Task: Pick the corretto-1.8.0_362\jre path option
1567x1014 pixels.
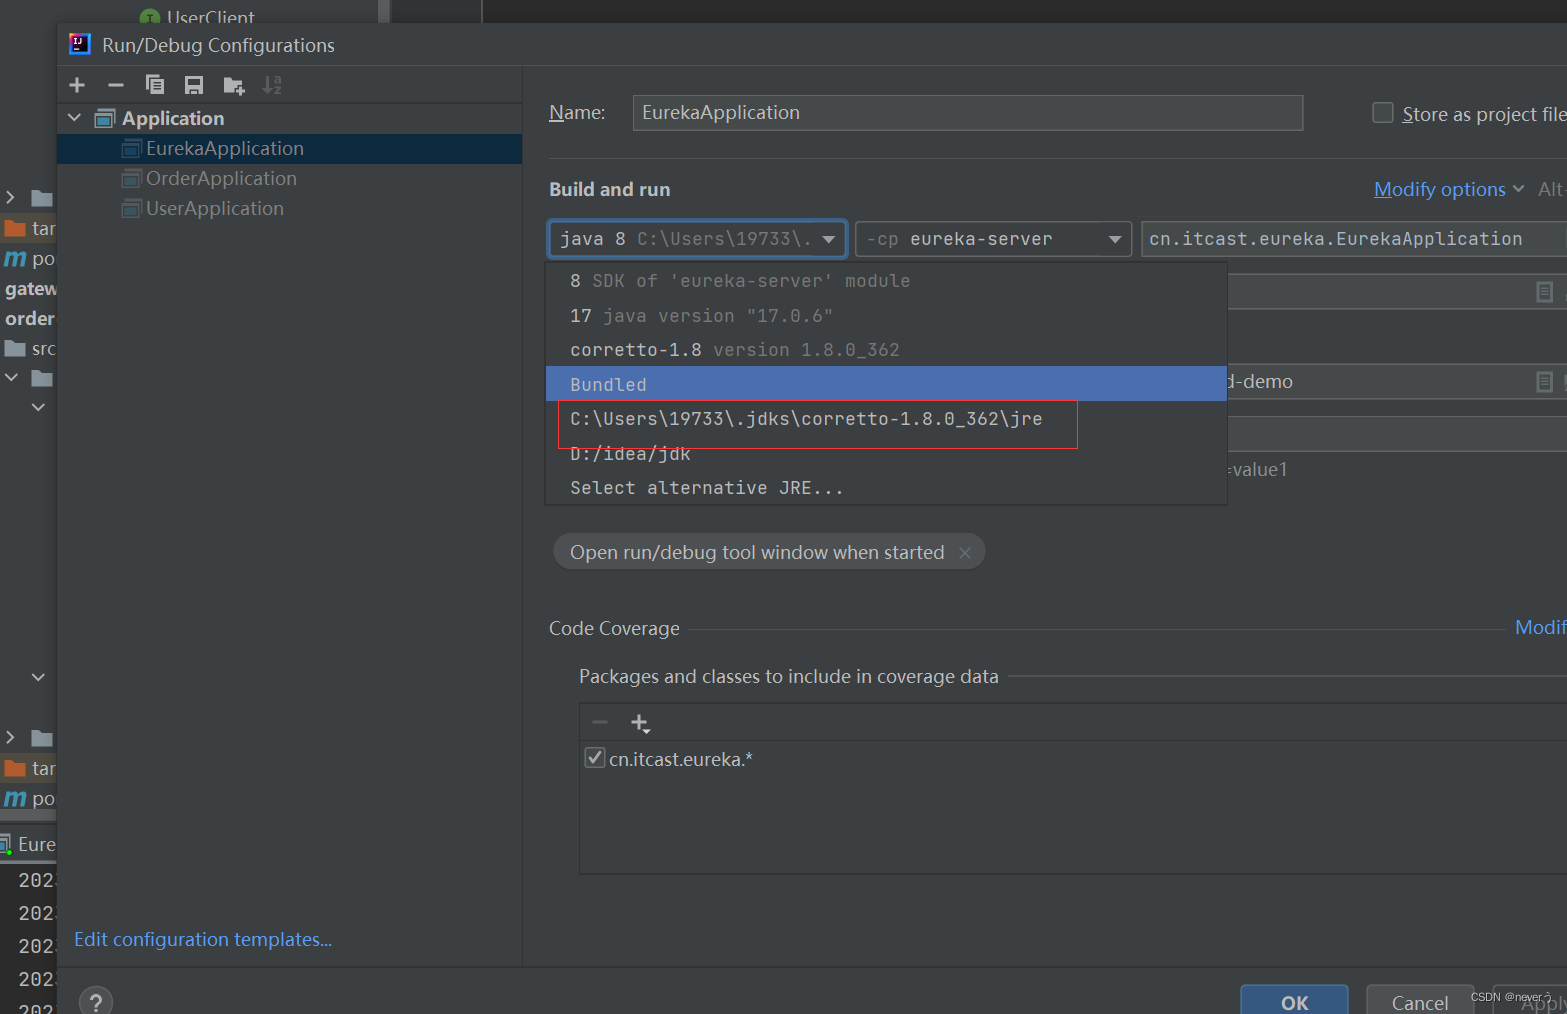Action: 886,419
